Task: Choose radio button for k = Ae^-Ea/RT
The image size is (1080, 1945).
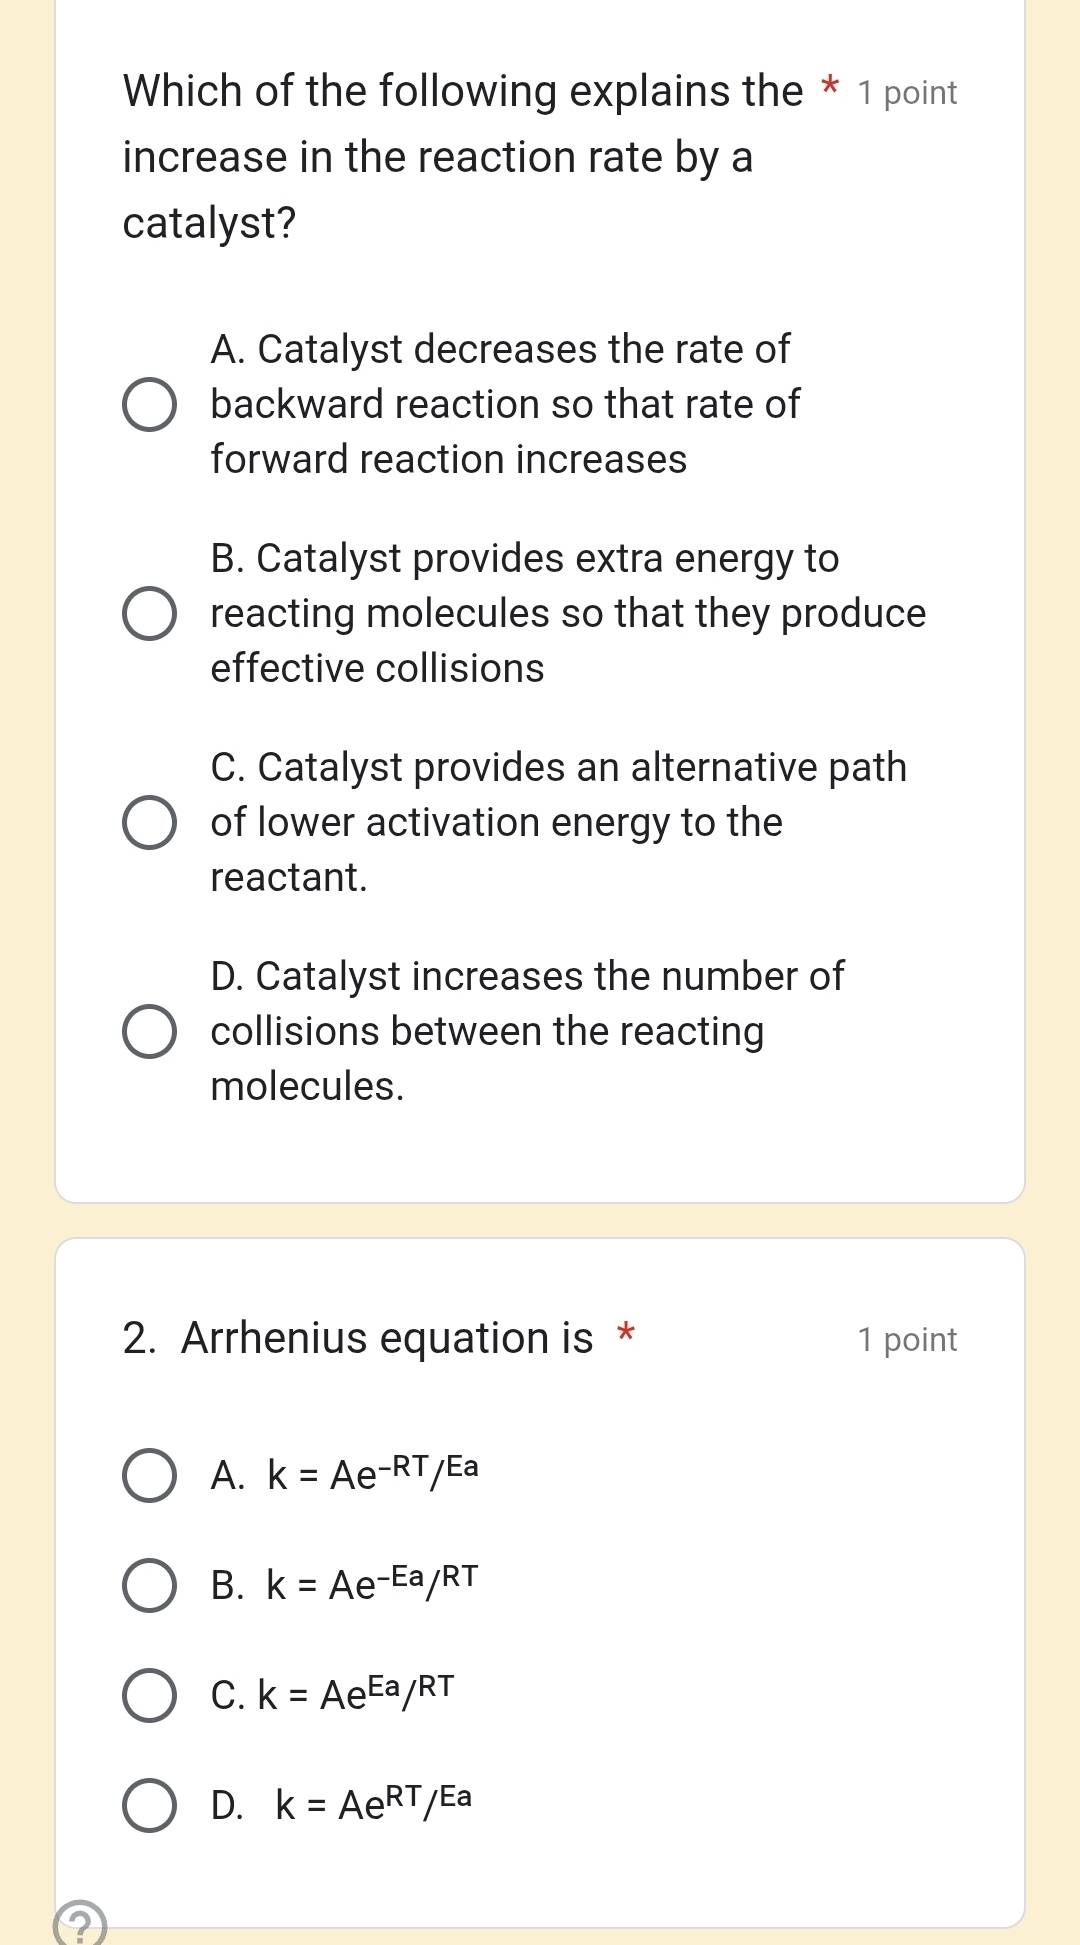Action: (x=150, y=1585)
